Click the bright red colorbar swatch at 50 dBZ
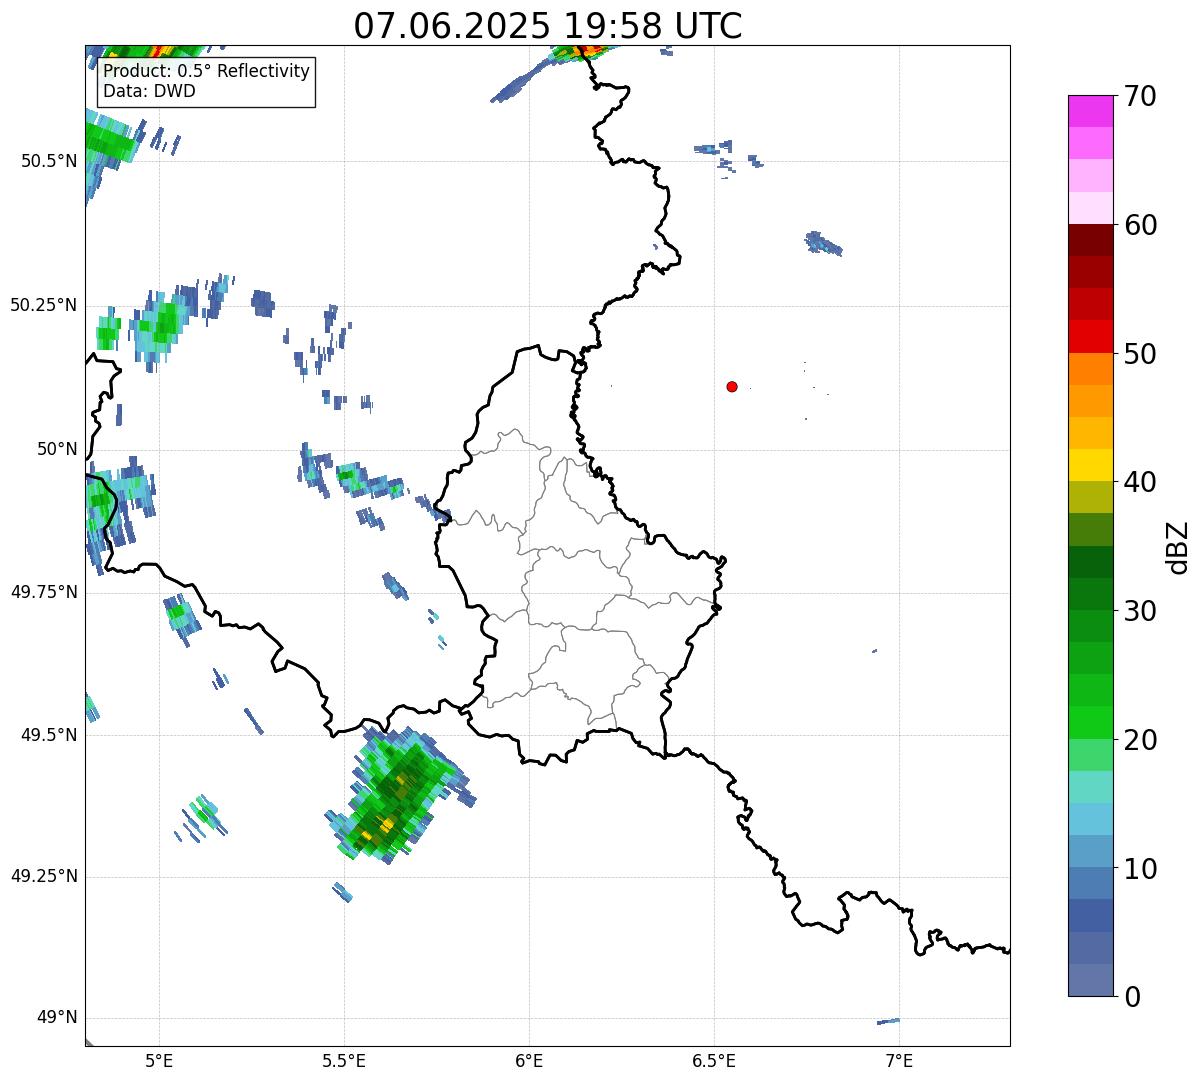The image size is (1202, 1081). click(x=1090, y=337)
